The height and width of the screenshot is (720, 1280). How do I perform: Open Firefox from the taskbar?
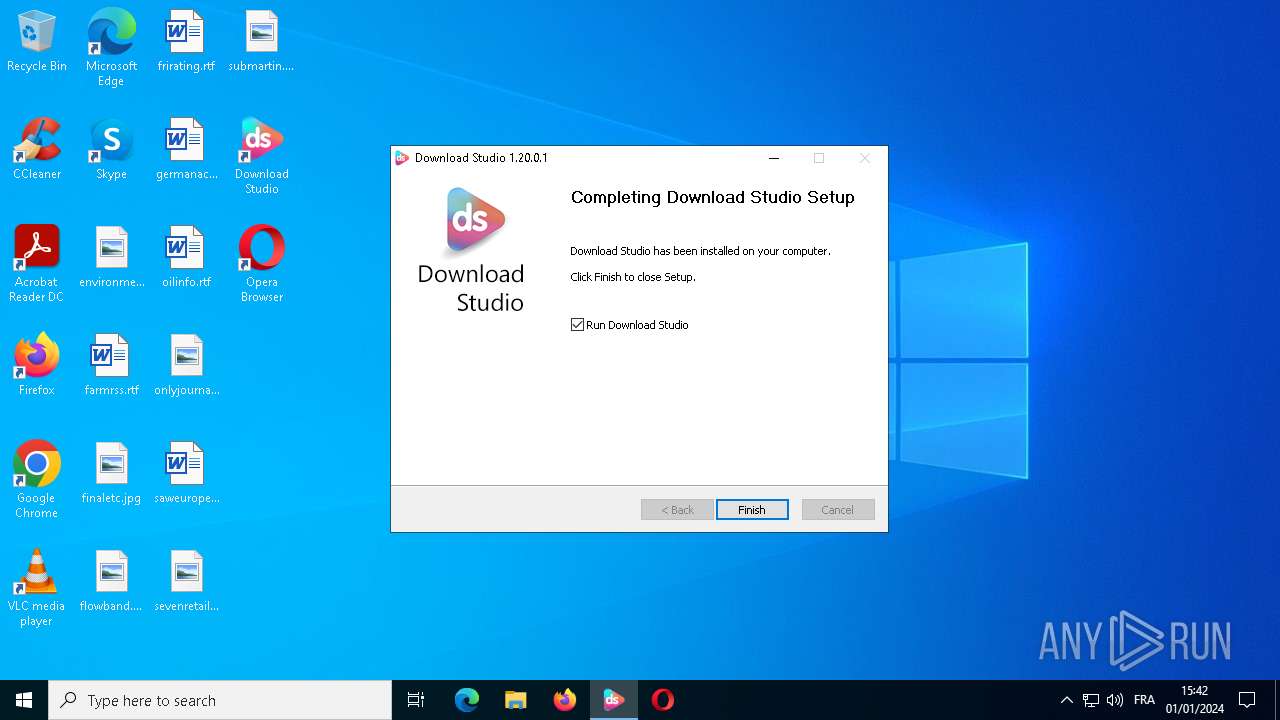565,700
